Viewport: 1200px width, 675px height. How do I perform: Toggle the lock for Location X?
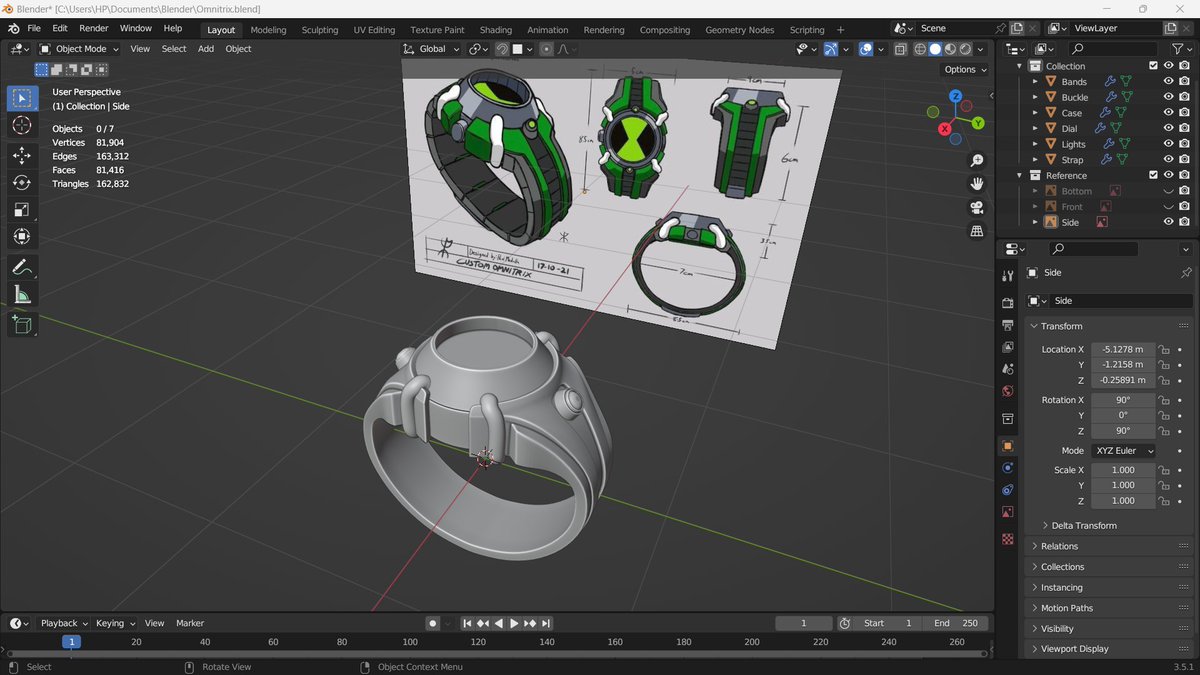1164,350
